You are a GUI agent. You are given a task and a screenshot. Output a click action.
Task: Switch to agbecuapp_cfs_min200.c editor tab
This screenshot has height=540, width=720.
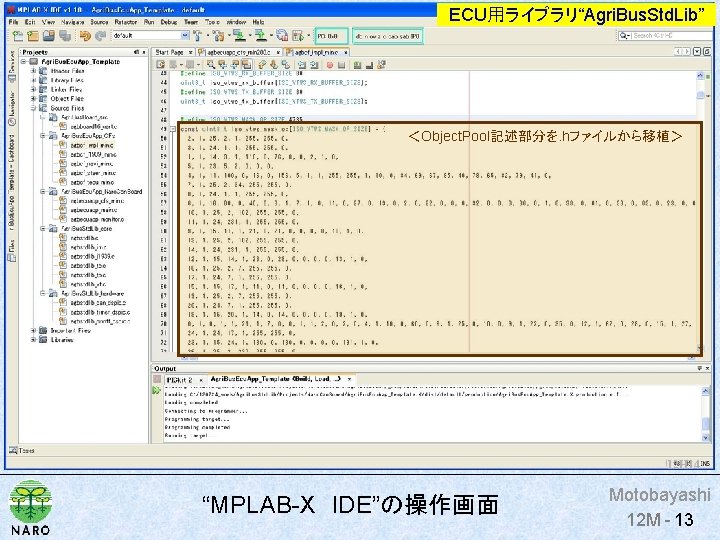pos(239,52)
